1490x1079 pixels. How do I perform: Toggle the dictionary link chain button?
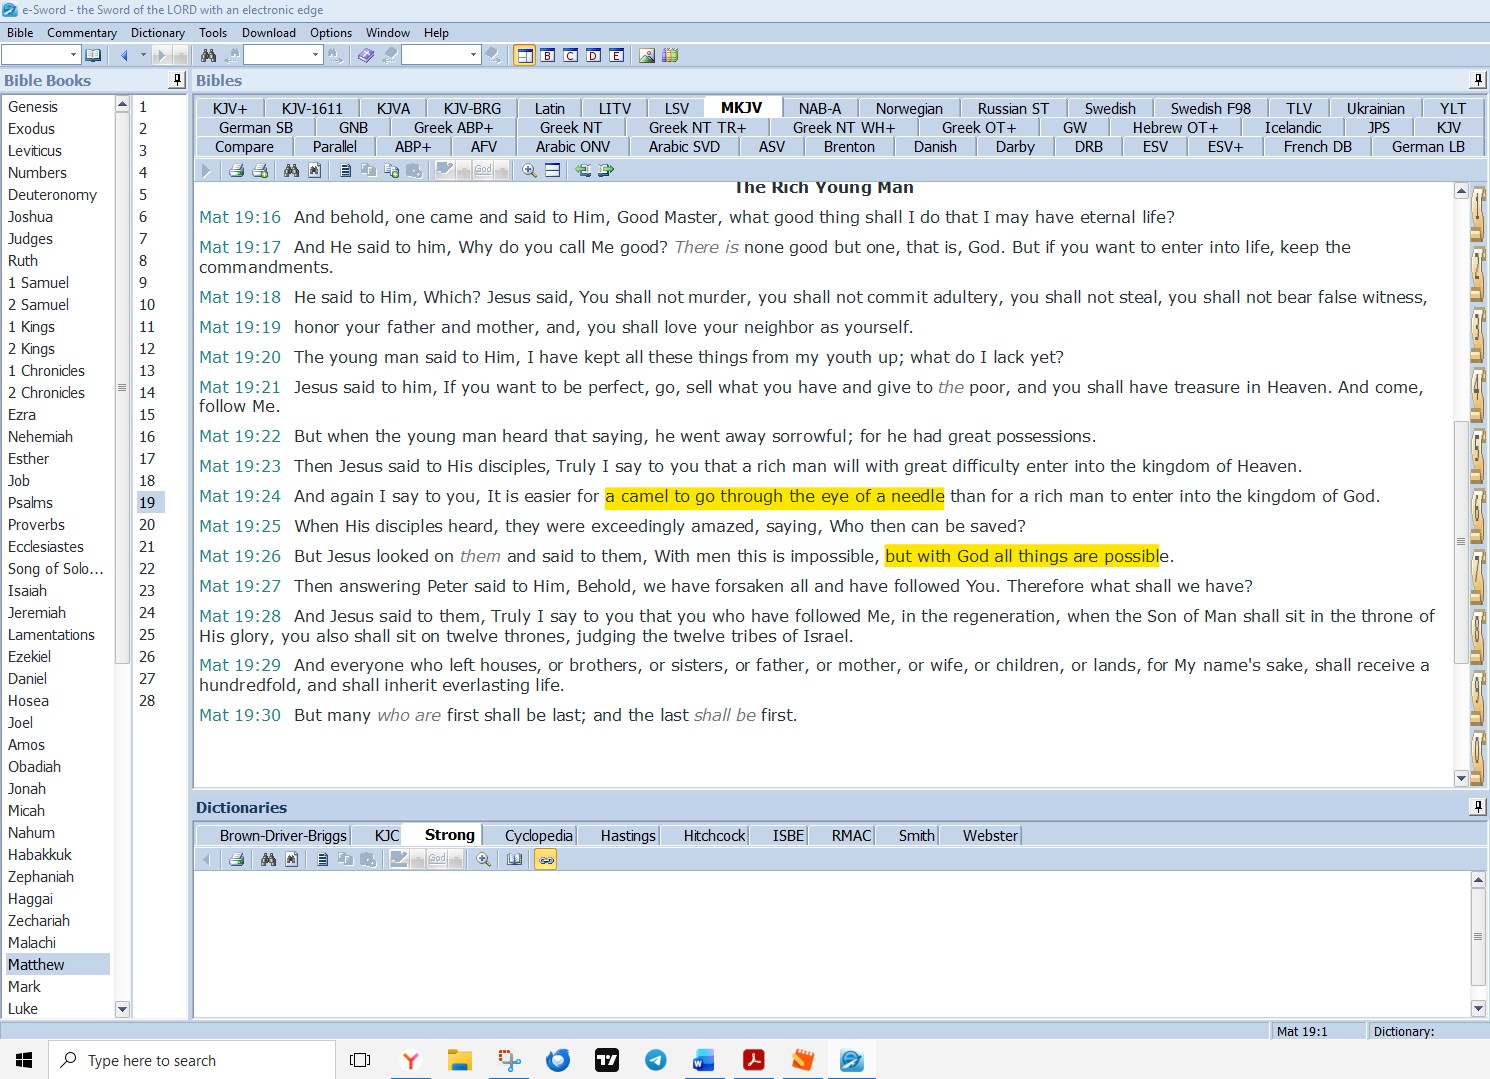pos(546,859)
